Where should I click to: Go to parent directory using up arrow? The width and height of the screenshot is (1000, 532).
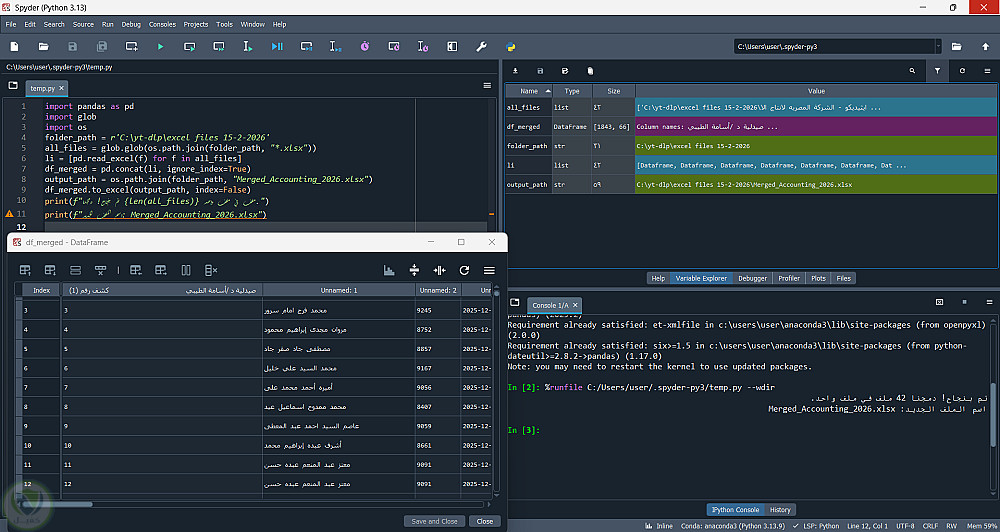tap(983, 46)
